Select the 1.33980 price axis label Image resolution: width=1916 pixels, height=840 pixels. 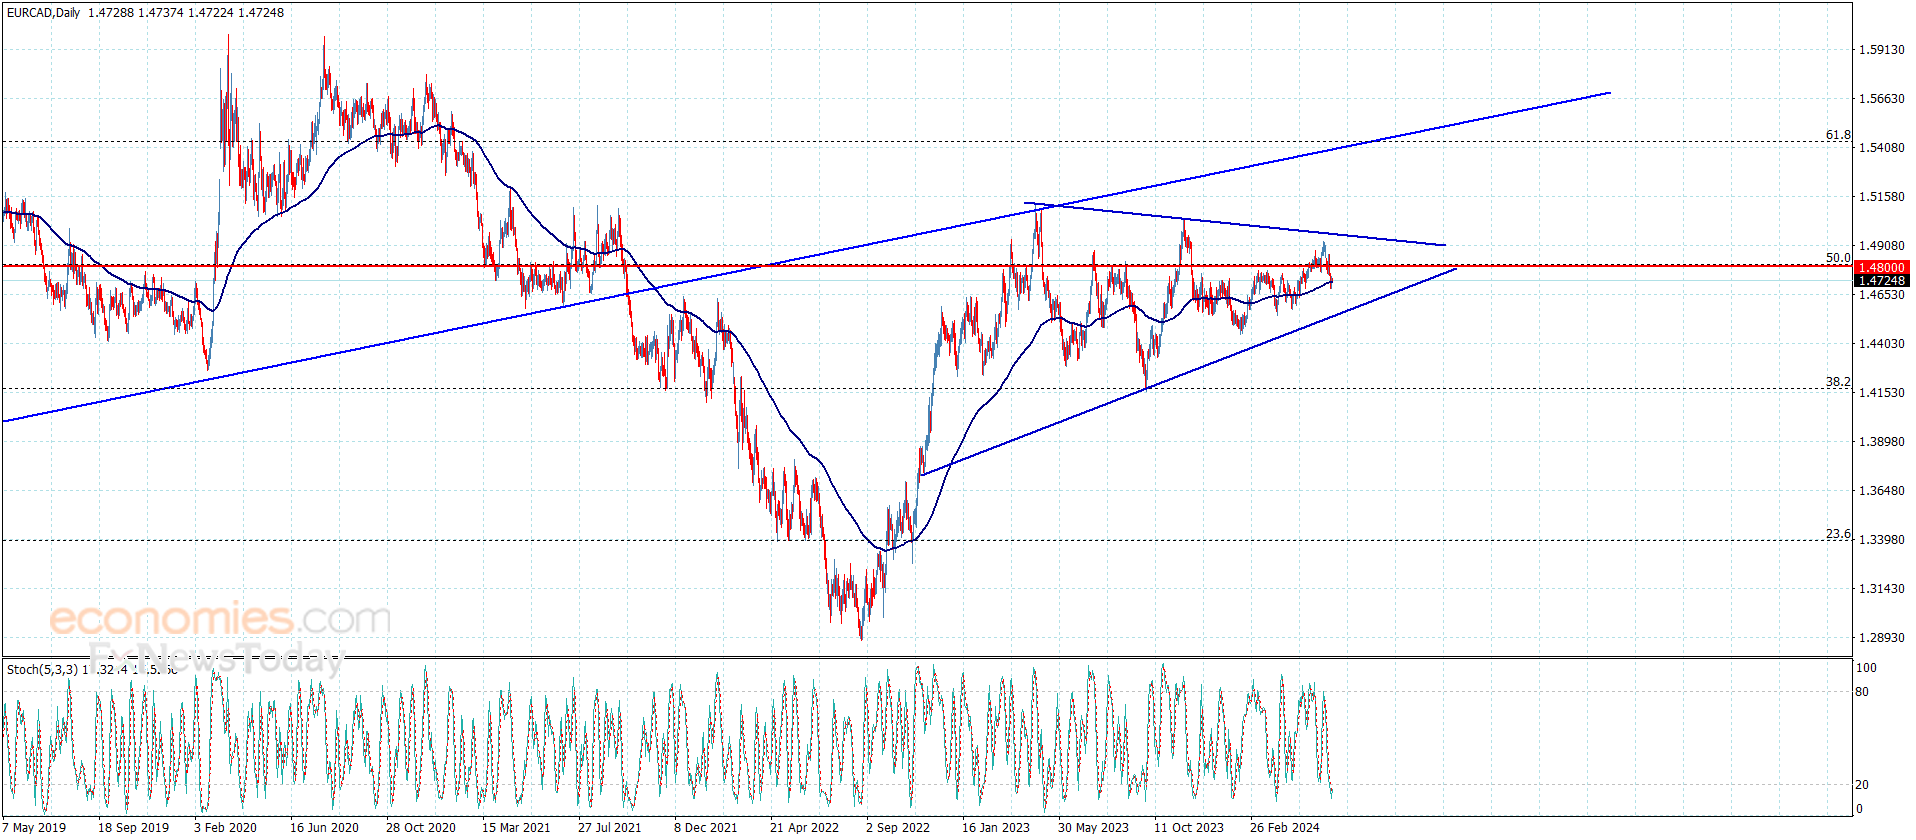pyautogui.click(x=1881, y=540)
